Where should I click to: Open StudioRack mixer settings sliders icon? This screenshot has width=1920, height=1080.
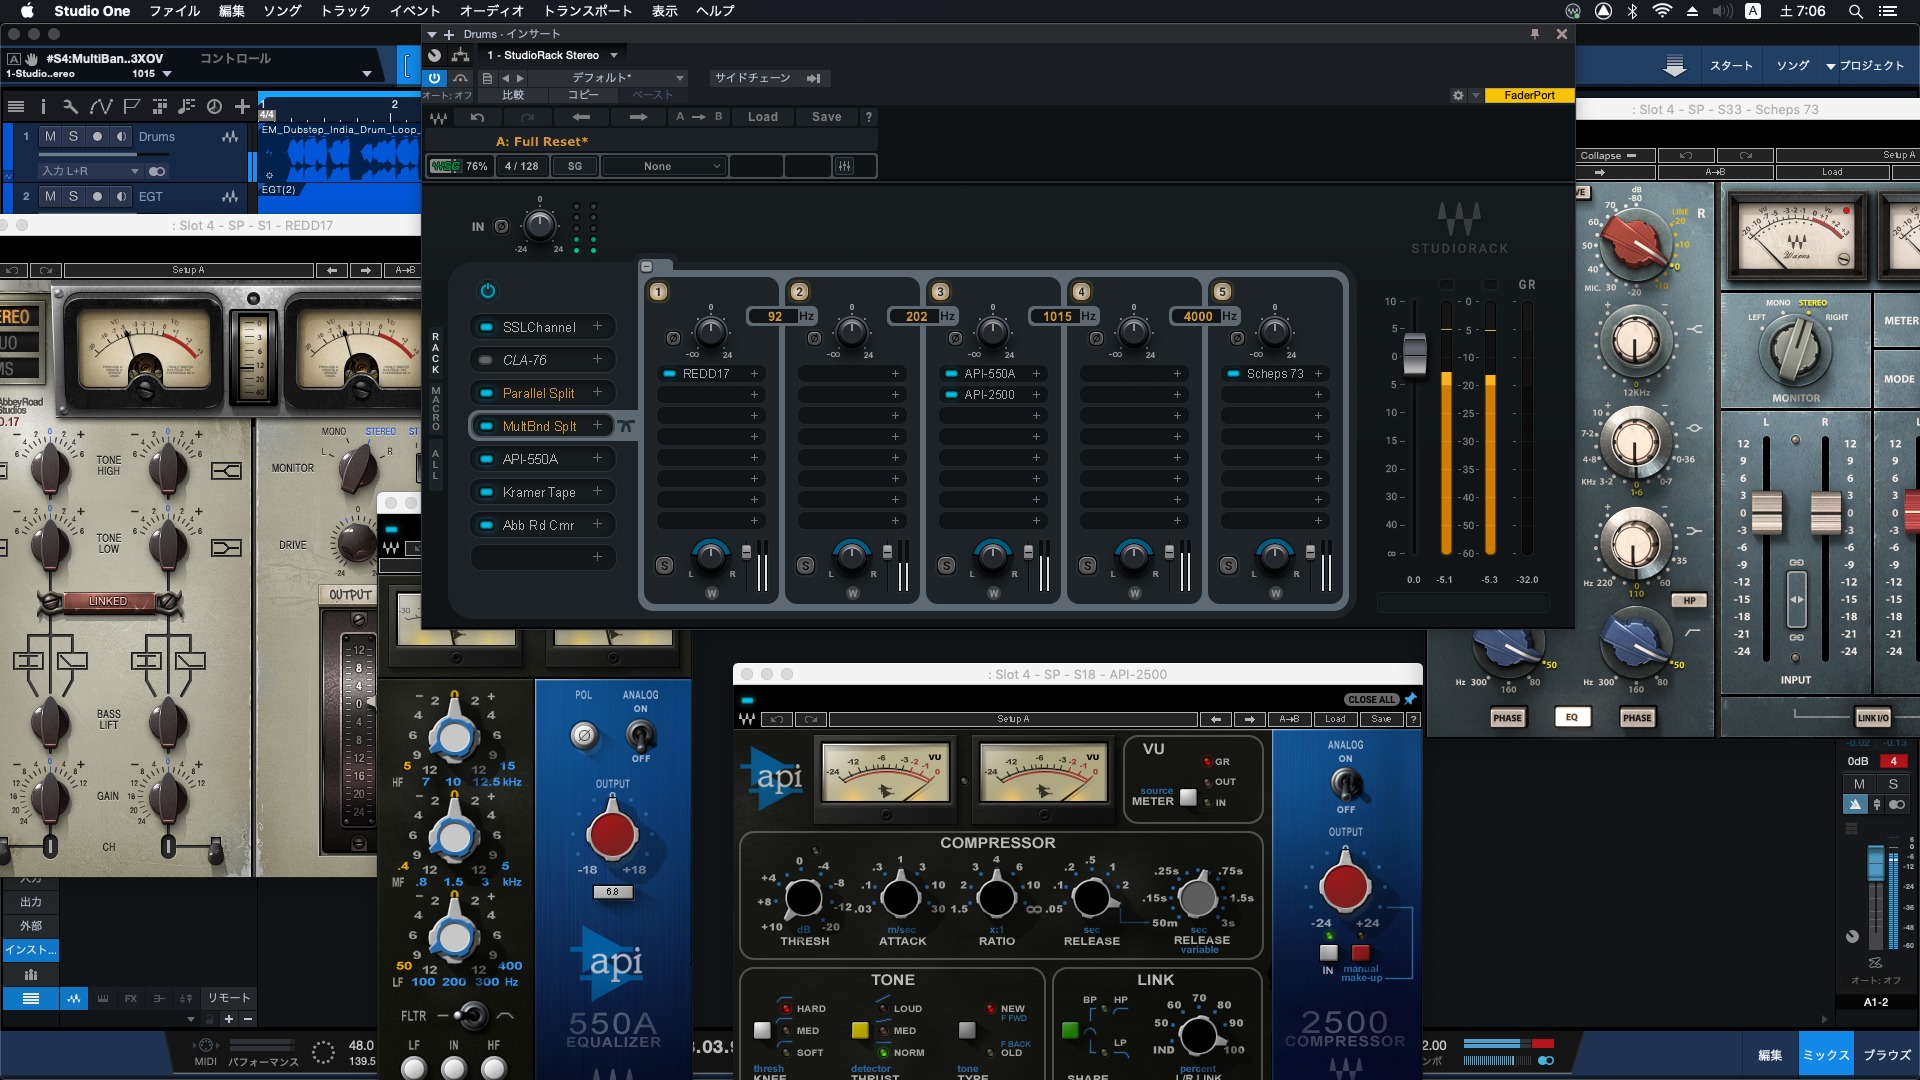tap(845, 166)
